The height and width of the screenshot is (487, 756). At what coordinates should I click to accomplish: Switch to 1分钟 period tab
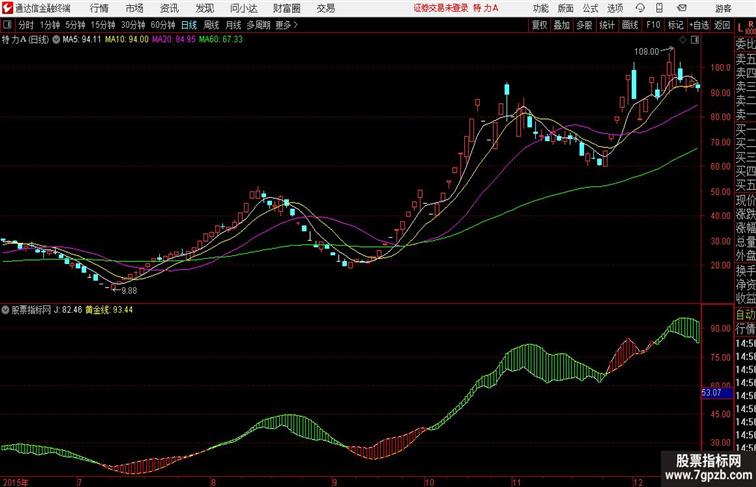[50, 25]
